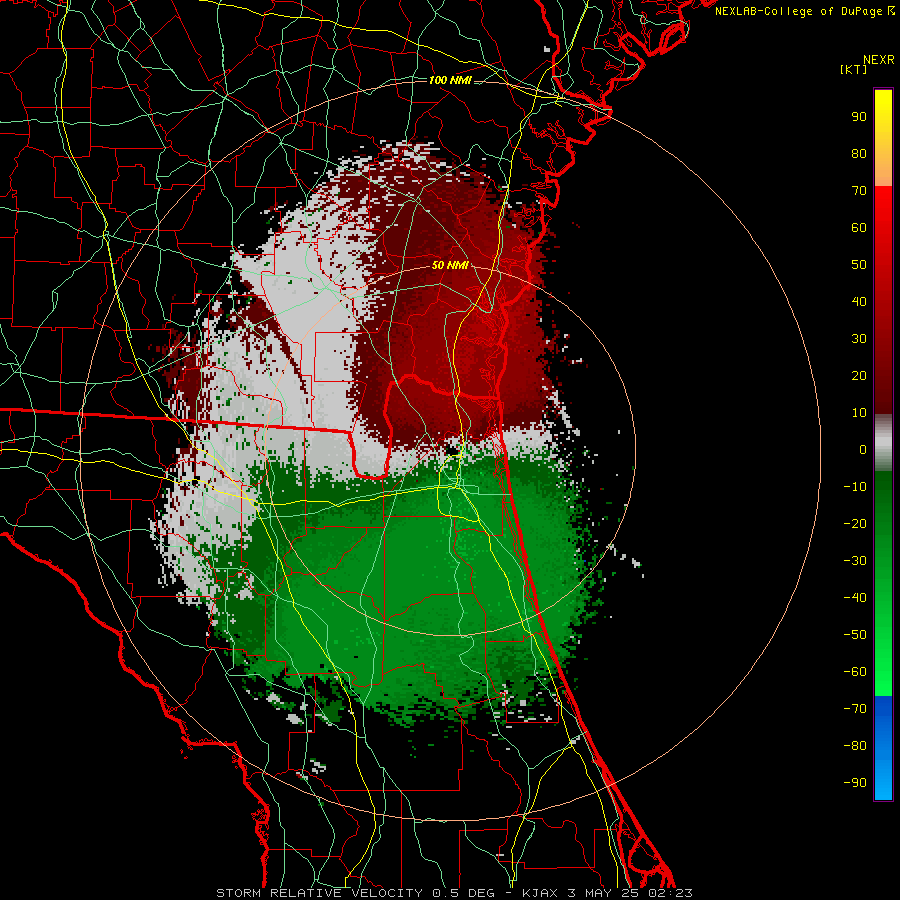Image resolution: width=900 pixels, height=900 pixels.
Task: Click the -80 value on the velocity color scale
Action: pos(855,746)
